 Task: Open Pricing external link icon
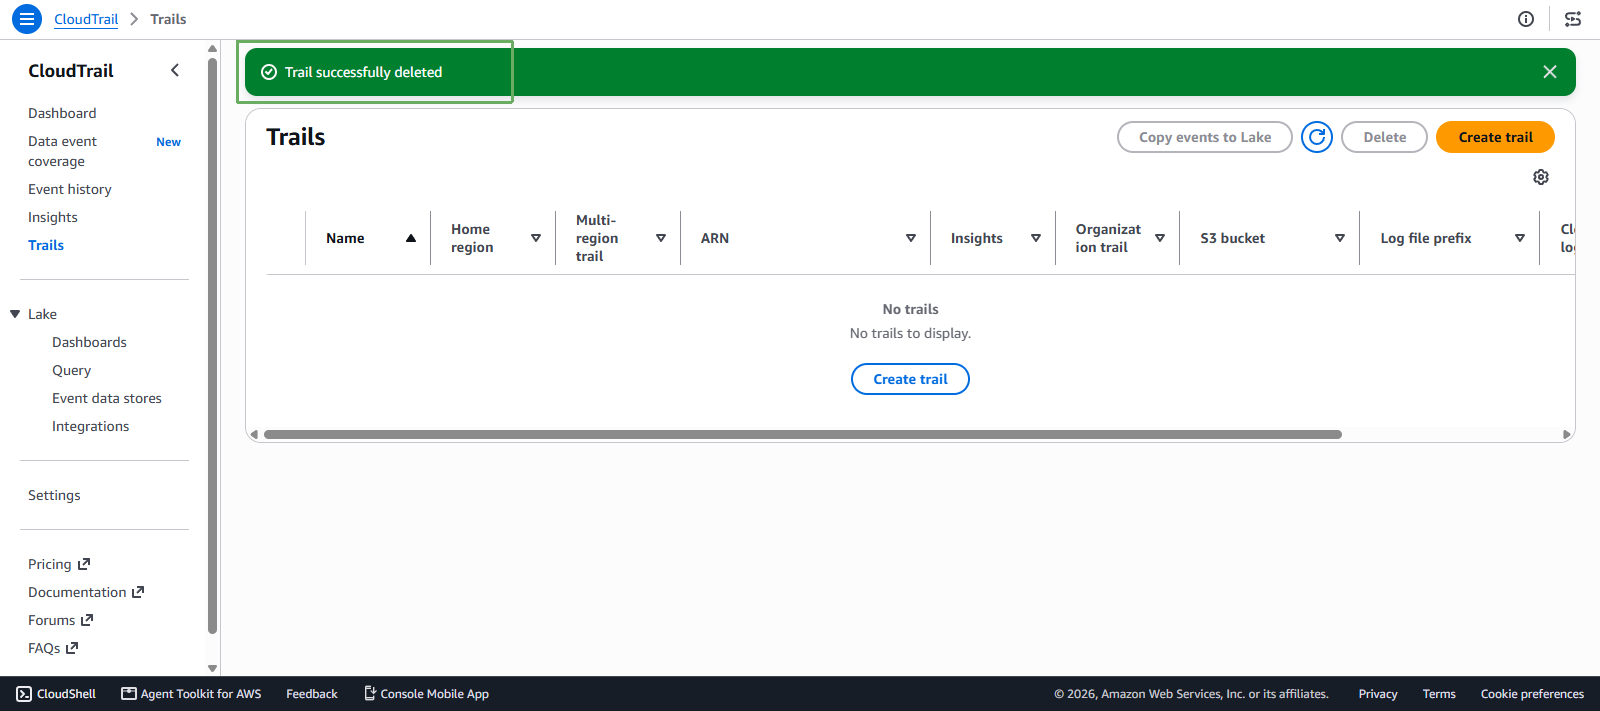point(84,564)
